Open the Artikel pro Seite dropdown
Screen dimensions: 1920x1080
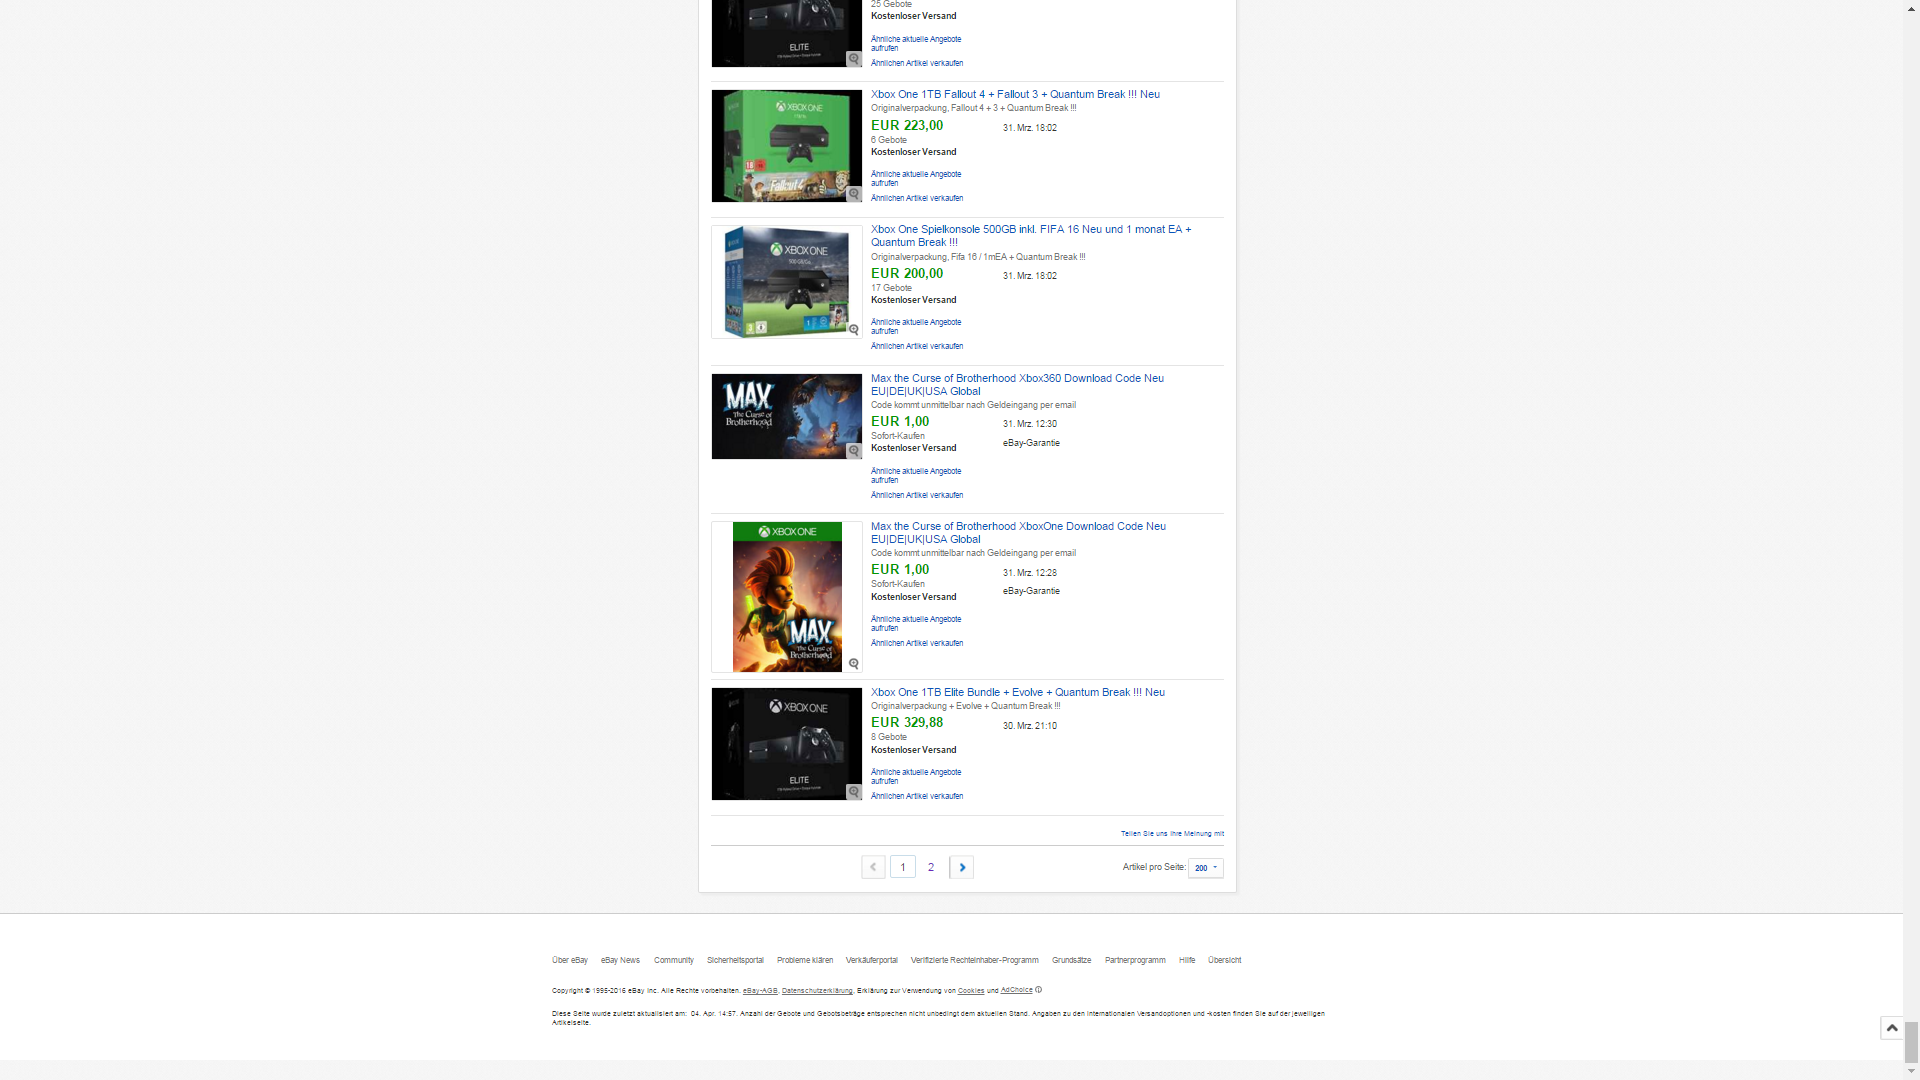pos(1206,868)
